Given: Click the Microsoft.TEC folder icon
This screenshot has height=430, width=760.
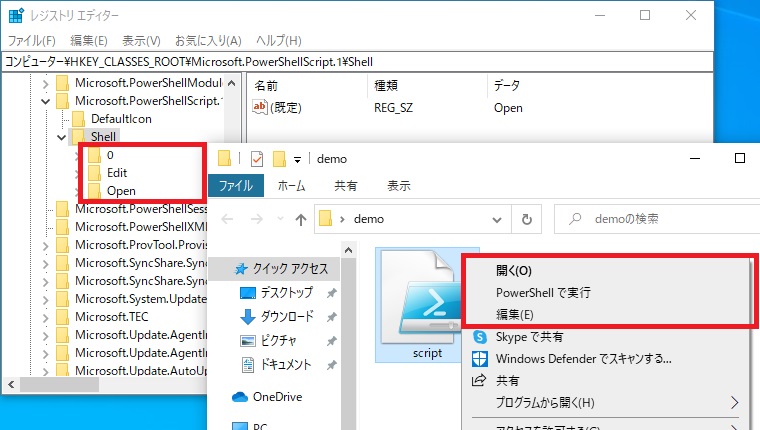Looking at the screenshot, I should [62, 317].
